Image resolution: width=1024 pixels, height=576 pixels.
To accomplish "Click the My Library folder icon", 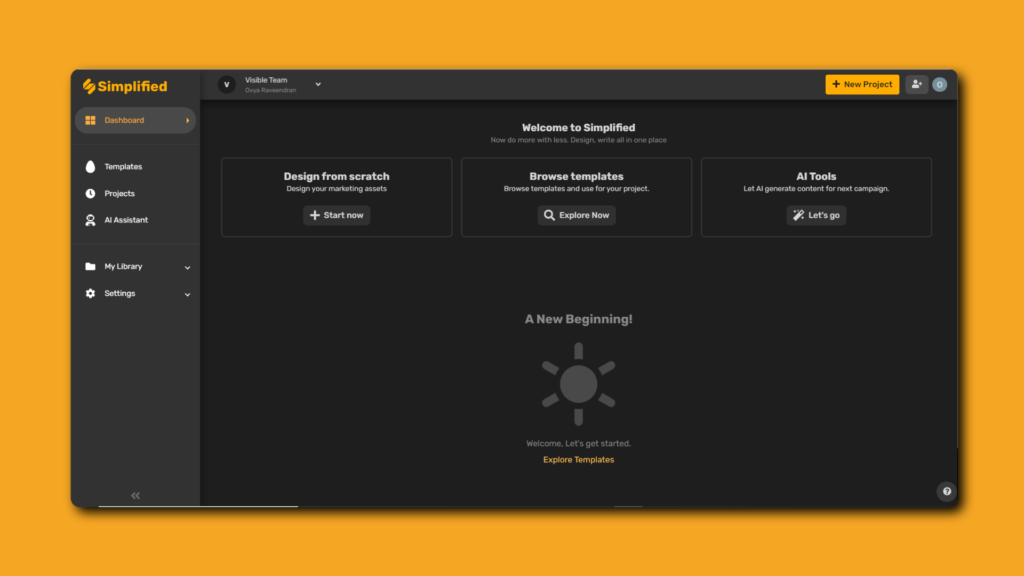I will (x=90, y=266).
